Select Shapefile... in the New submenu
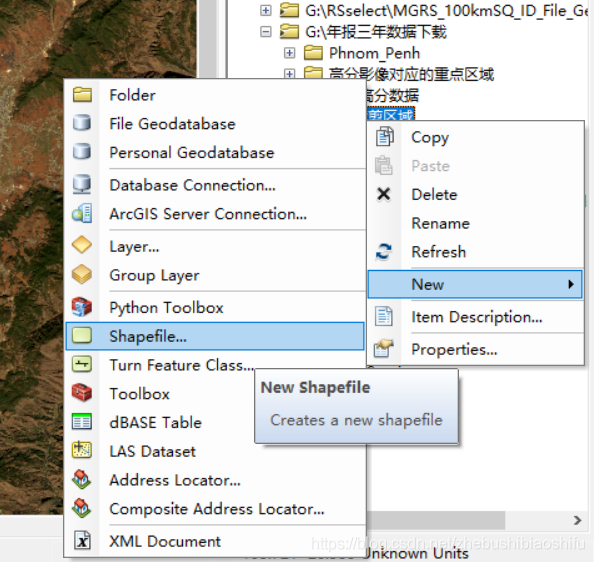Screen dimensions: 594x562 pyautogui.click(x=215, y=336)
